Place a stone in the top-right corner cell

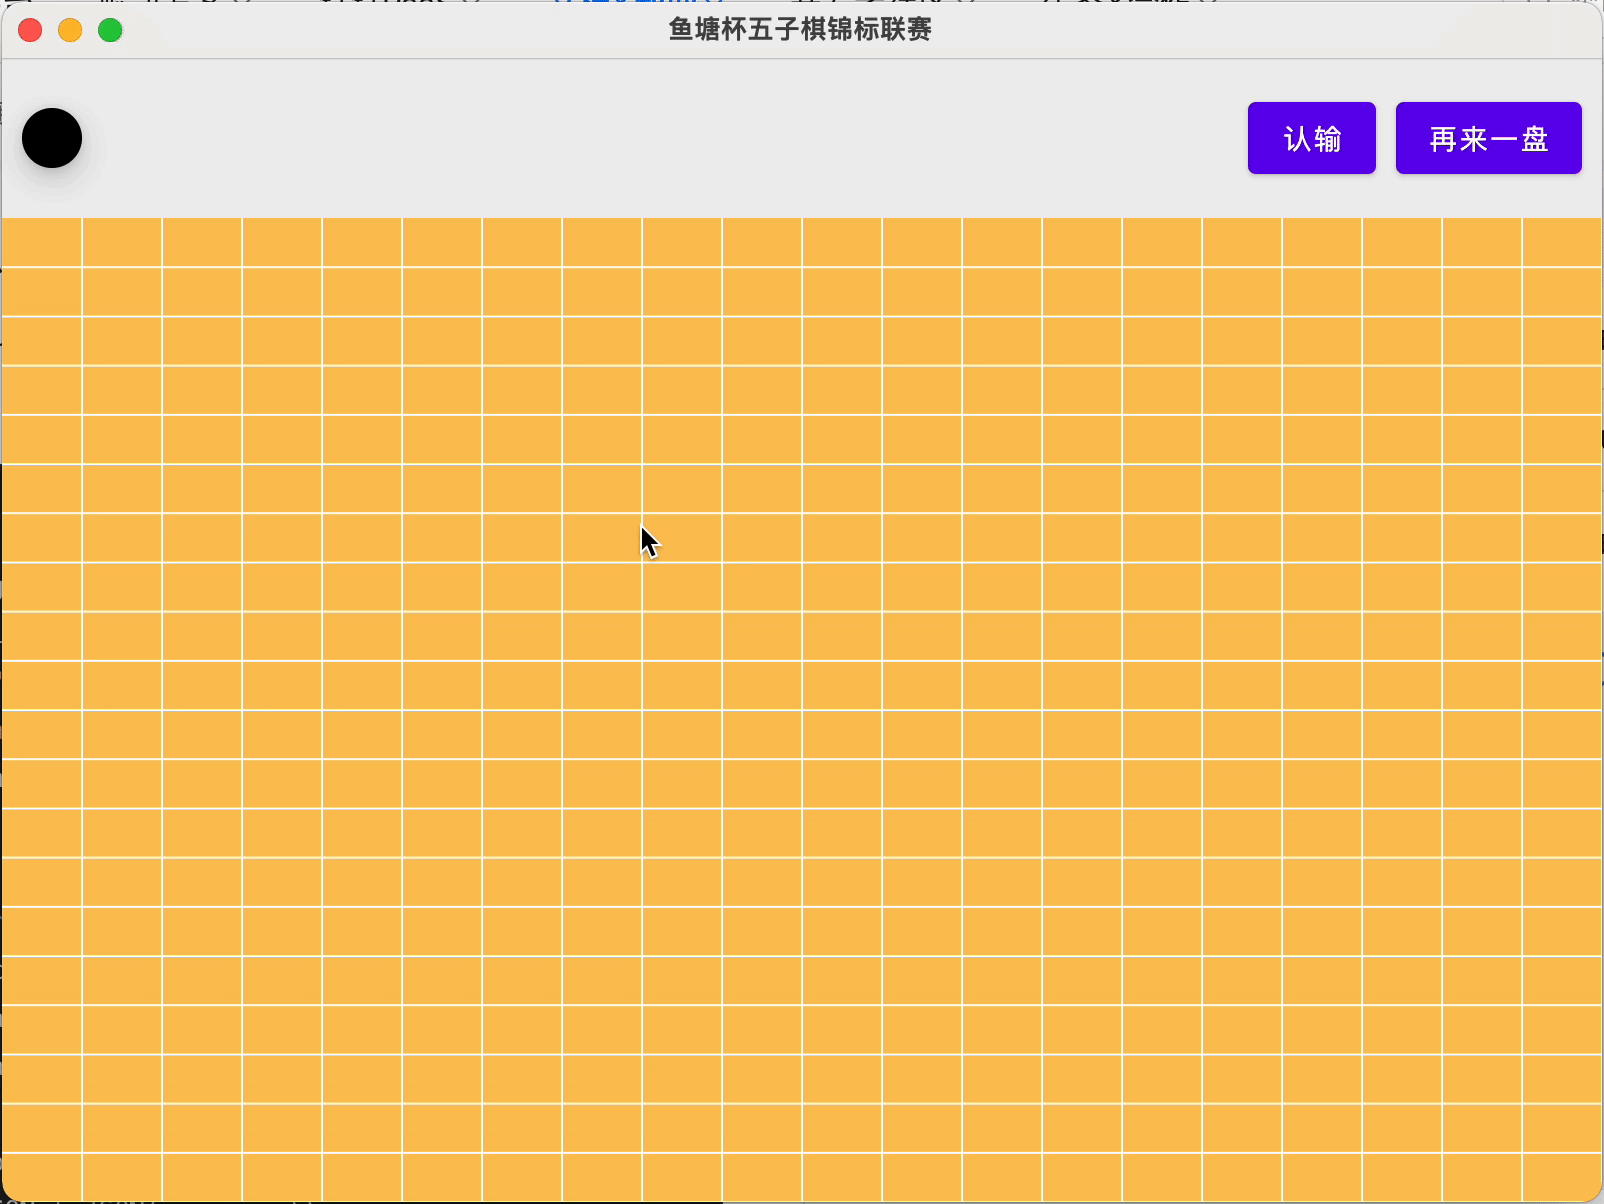(x=1560, y=240)
